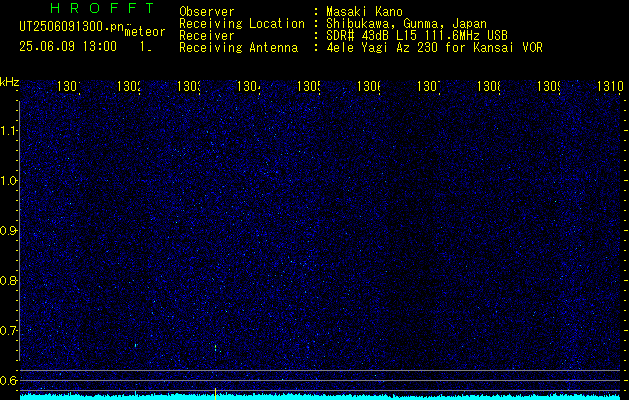Click the receiver info SDR# 43dB L15 111.6MHz USB
The height and width of the screenshot is (400, 629).
(417, 36)
